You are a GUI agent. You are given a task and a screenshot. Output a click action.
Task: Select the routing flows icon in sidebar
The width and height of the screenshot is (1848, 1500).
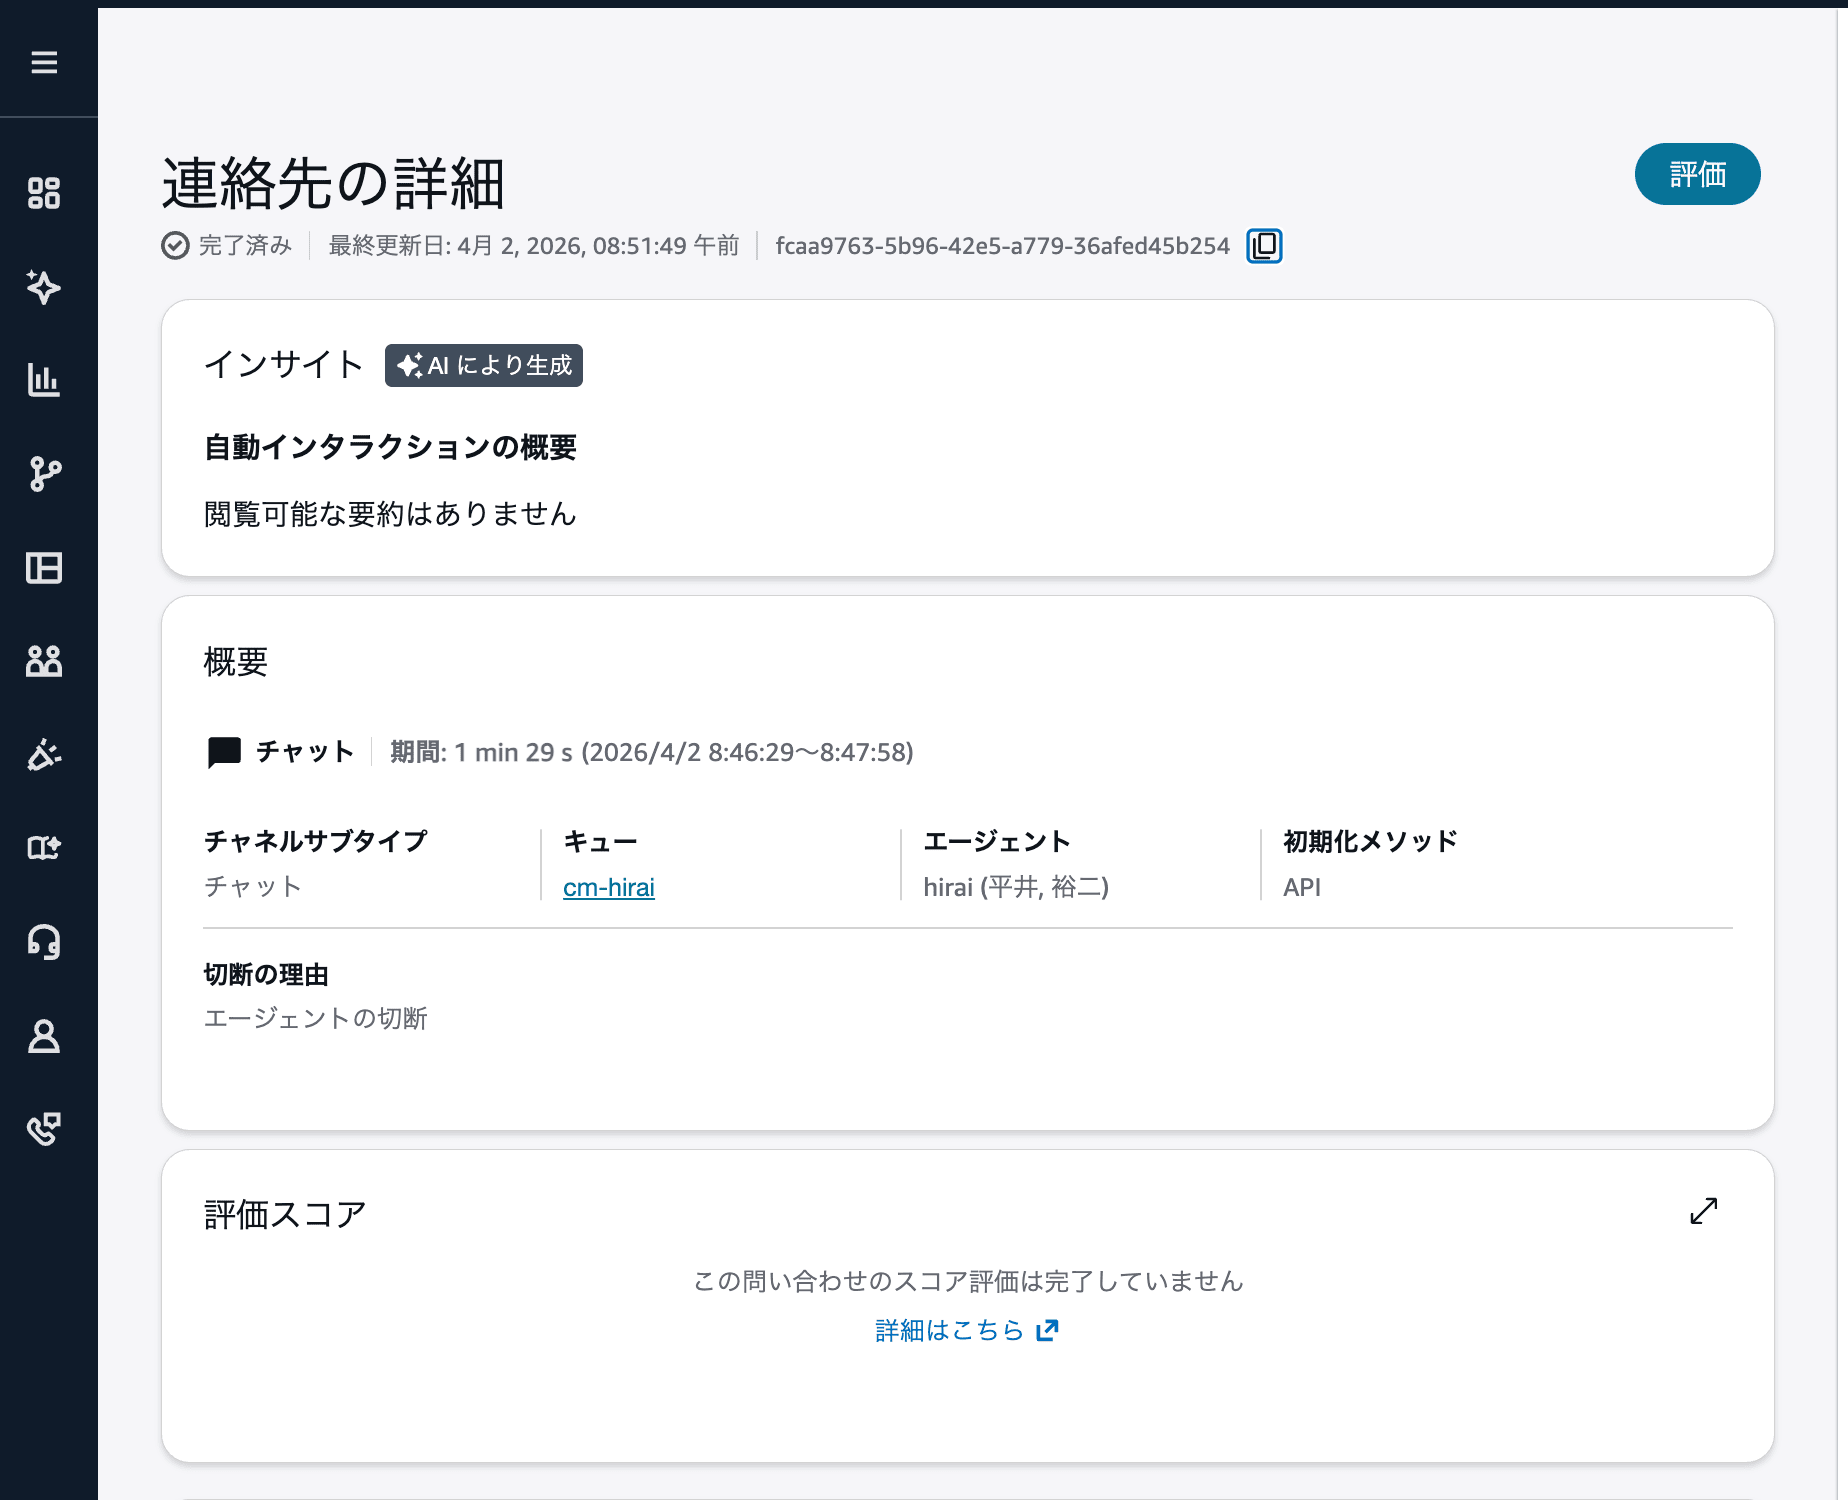pyautogui.click(x=45, y=474)
